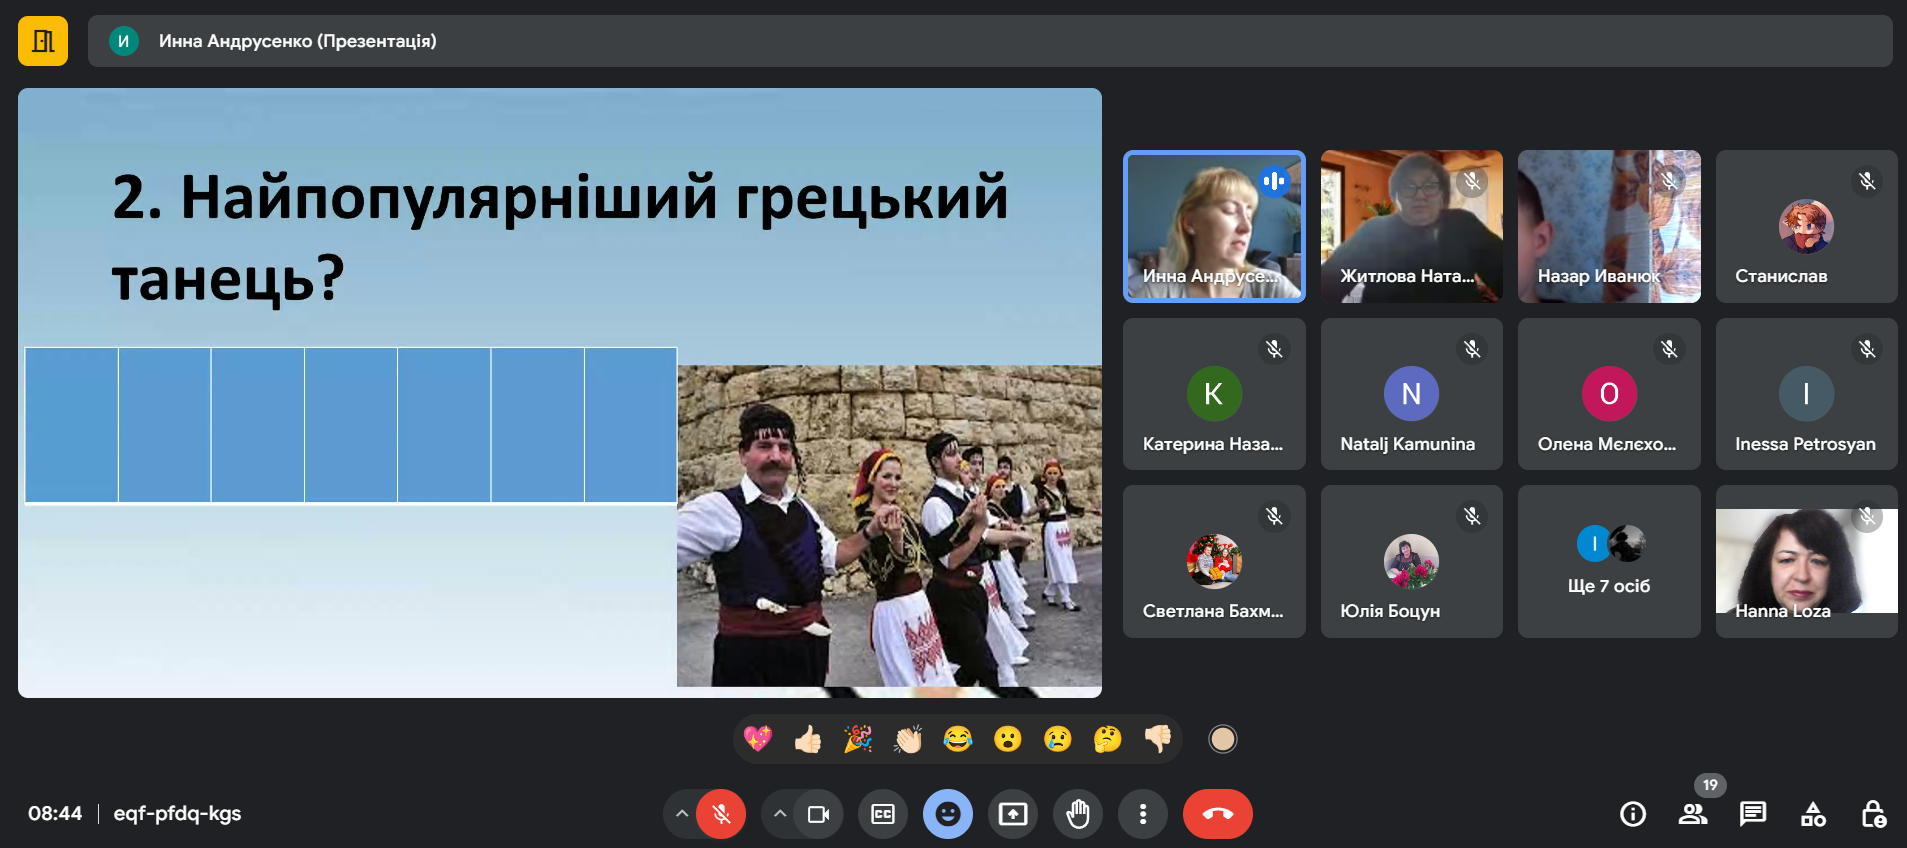The width and height of the screenshot is (1907, 848).
Task: Open the "Ще 7 осіб" tile
Action: pos(1608,562)
